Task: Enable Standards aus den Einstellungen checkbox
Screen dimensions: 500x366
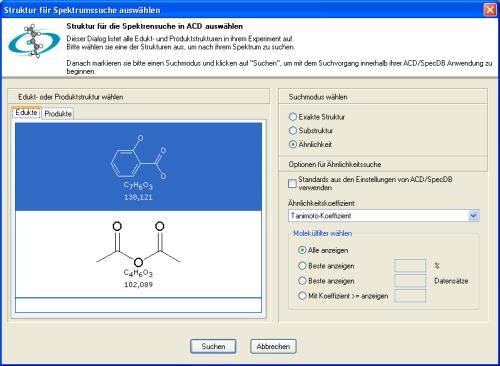Action: coord(292,183)
